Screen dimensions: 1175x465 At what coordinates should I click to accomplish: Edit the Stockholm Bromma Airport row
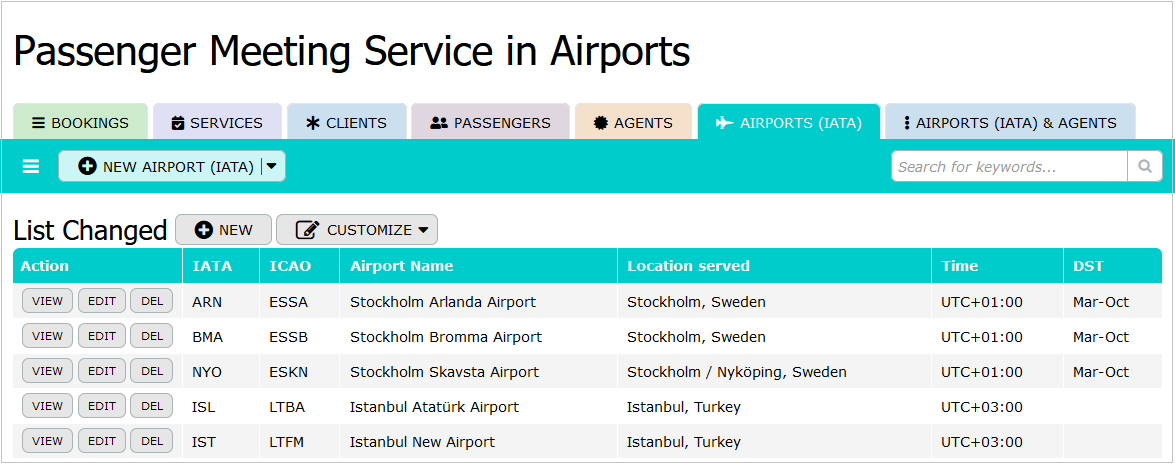coord(102,336)
